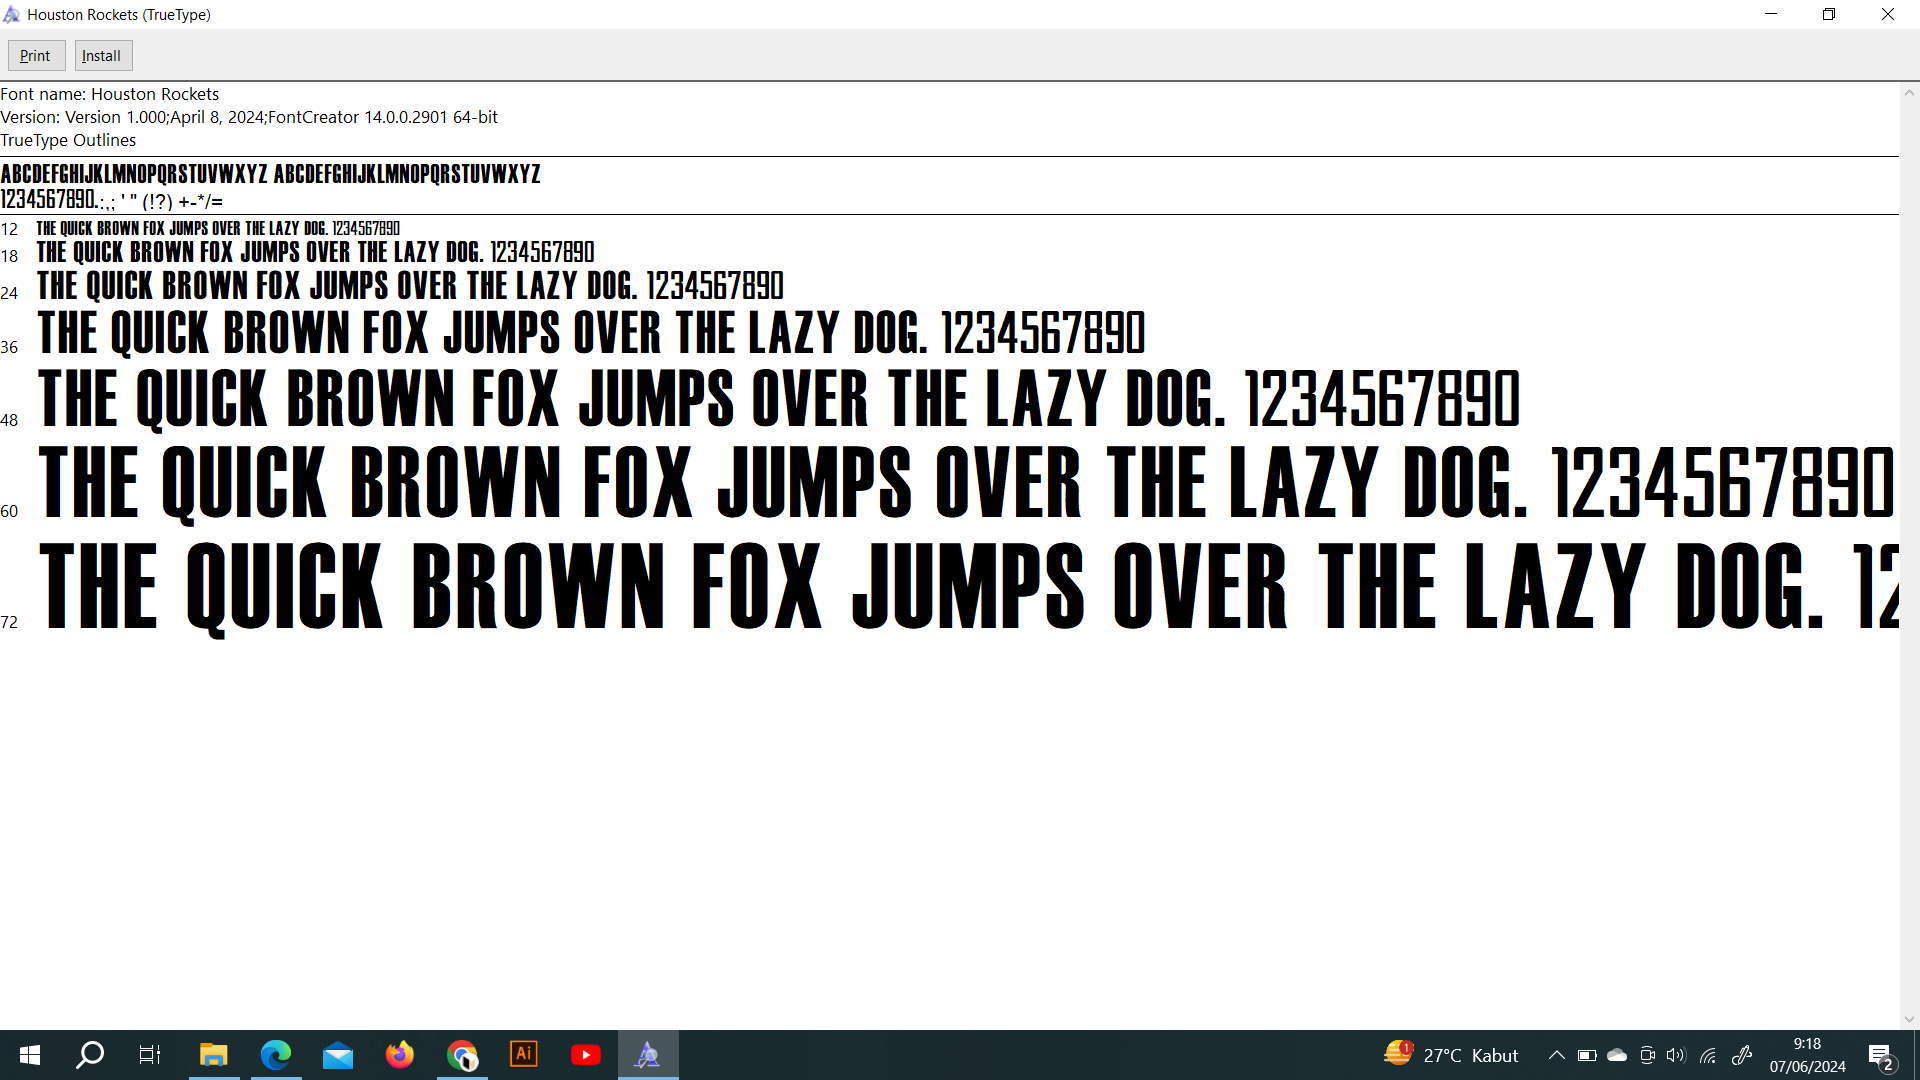Click the scrollbar down arrow
The height and width of the screenshot is (1080, 1920).
(1909, 1019)
